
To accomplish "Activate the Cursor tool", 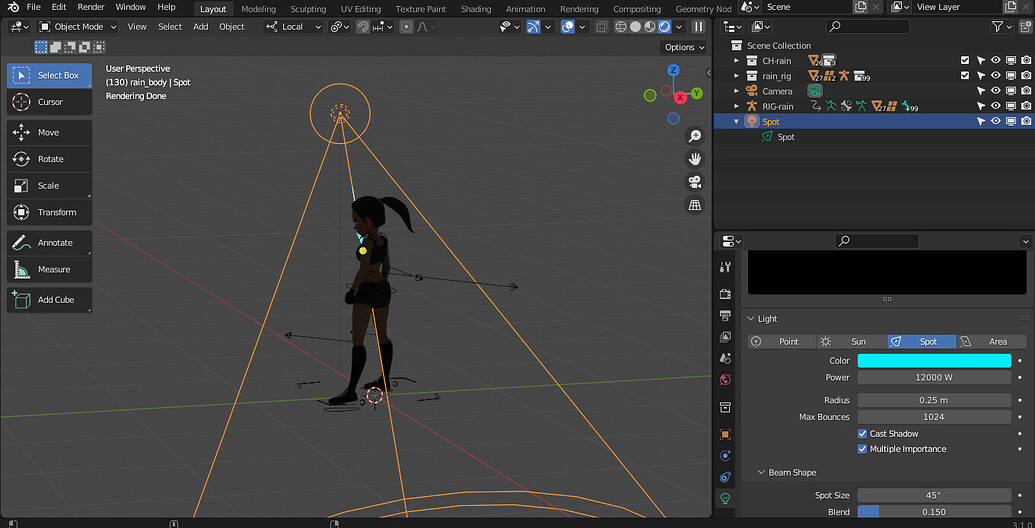I will tap(50, 102).
